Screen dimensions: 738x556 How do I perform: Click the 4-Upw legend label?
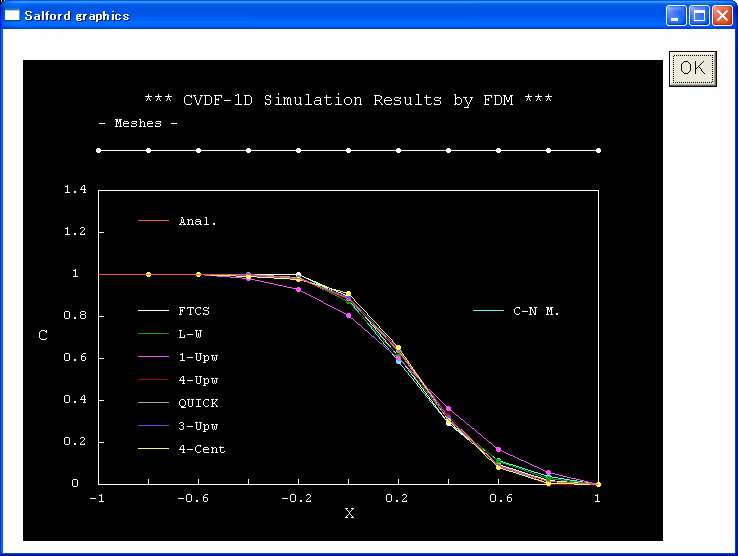click(198, 380)
